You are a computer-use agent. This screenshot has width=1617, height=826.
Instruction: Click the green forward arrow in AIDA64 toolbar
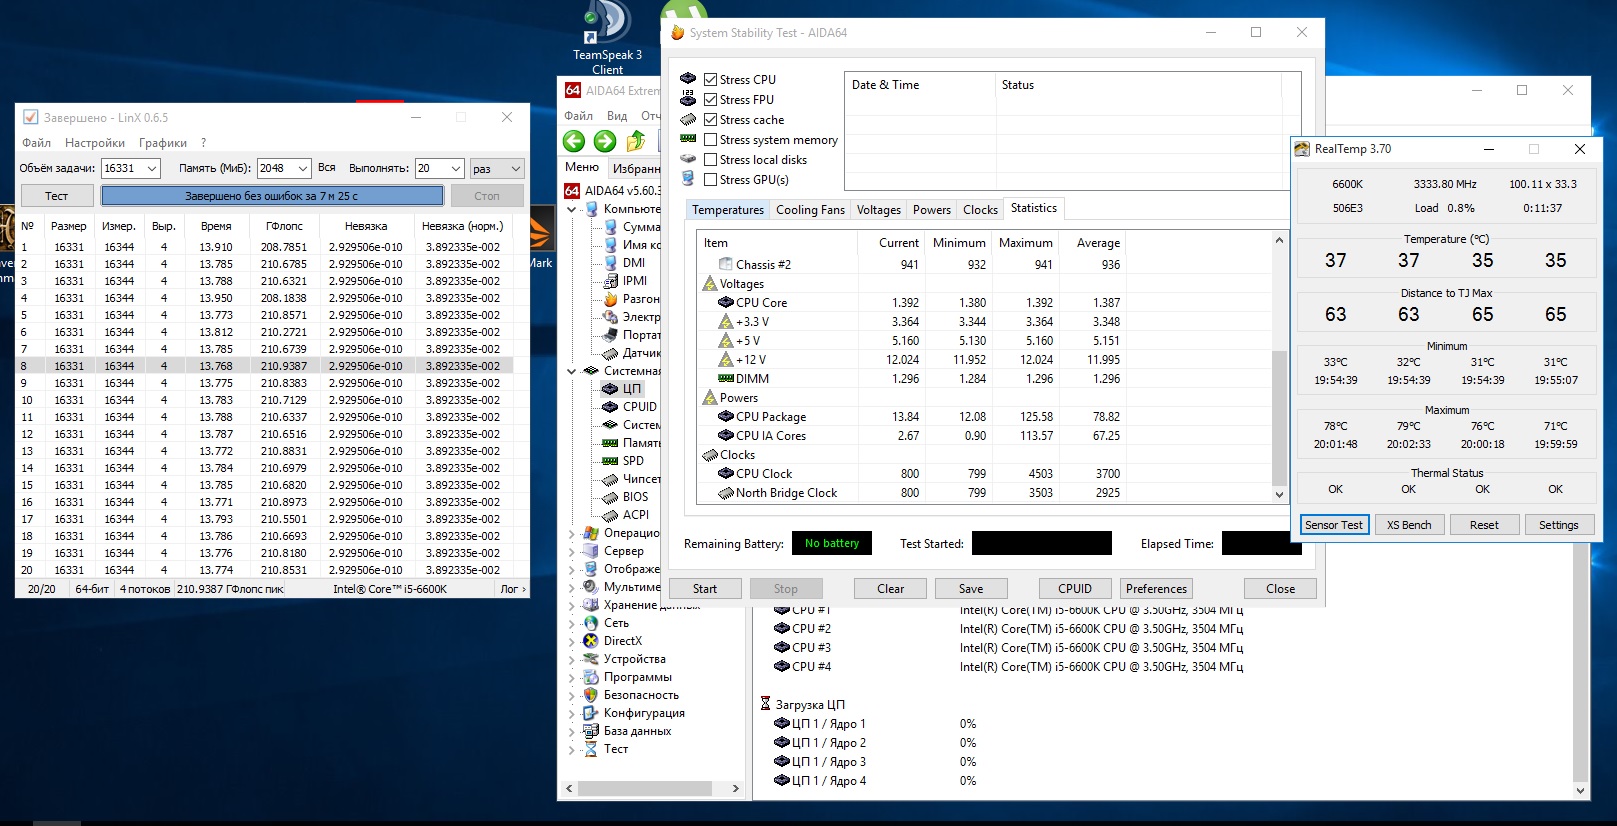click(x=605, y=141)
